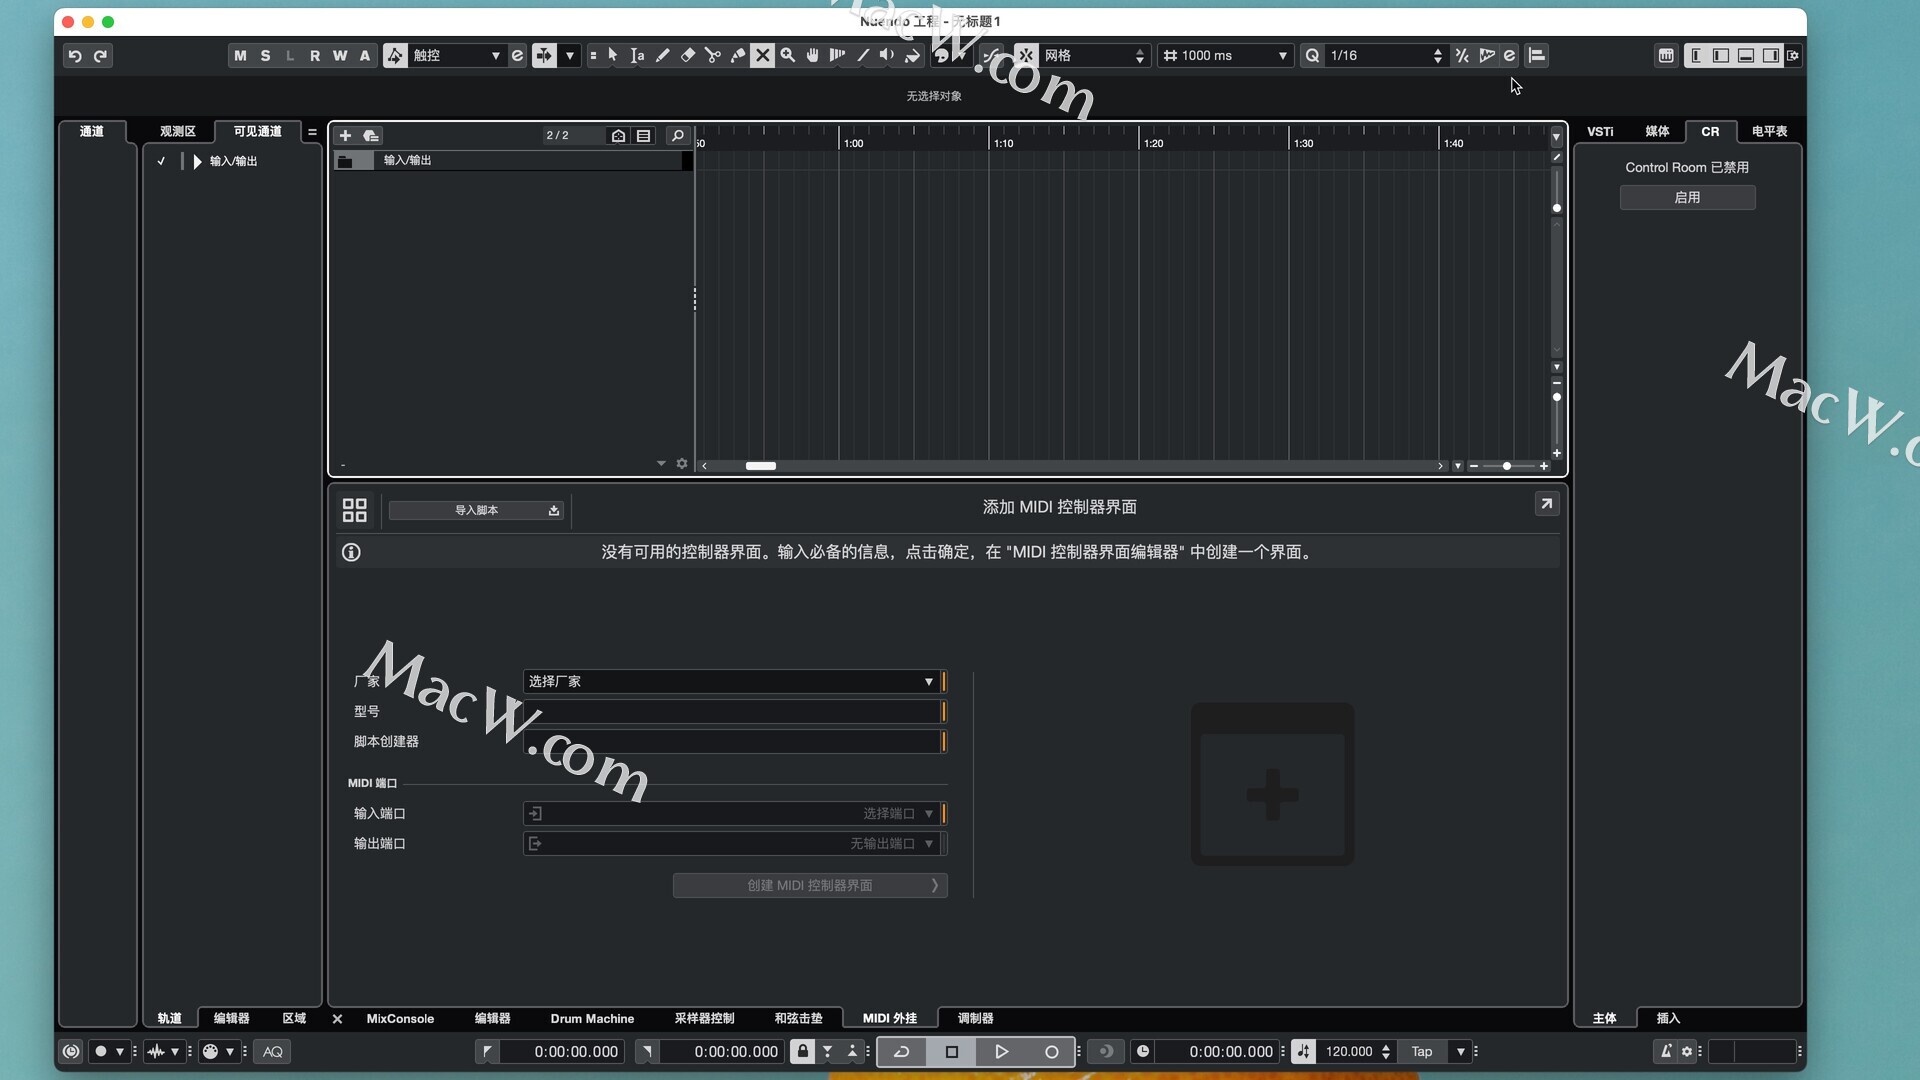Select the Eraser tool in toolbar
Screen dimensions: 1920x1080
[688, 56]
